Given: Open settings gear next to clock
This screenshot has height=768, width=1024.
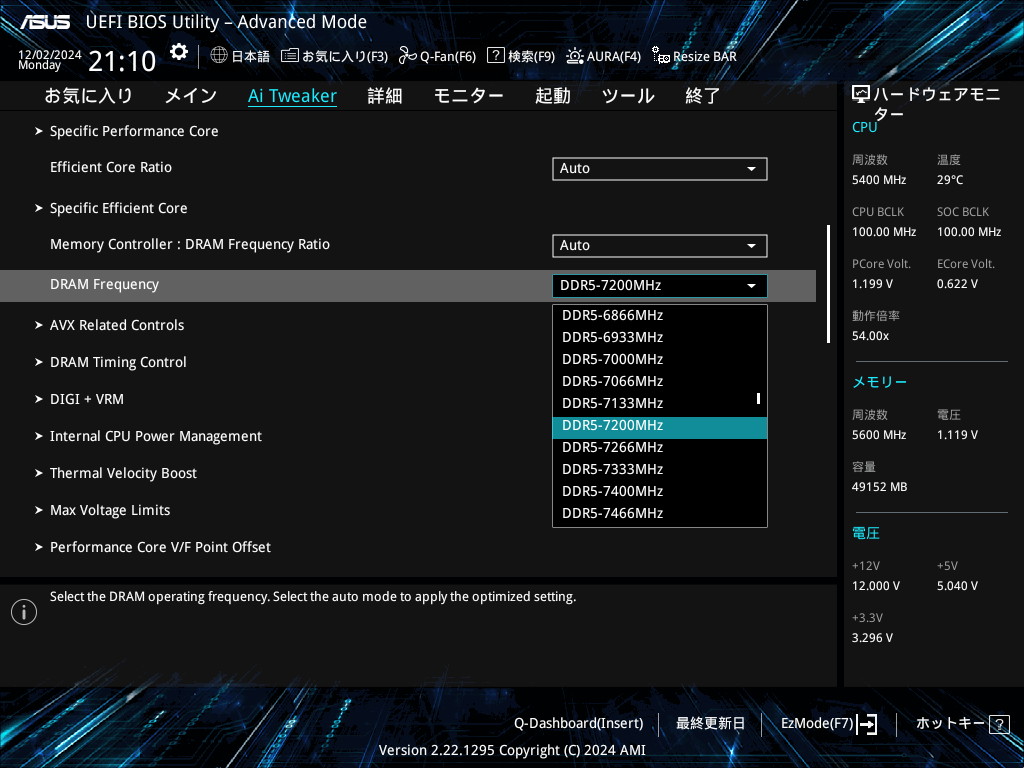Looking at the screenshot, I should (x=178, y=52).
